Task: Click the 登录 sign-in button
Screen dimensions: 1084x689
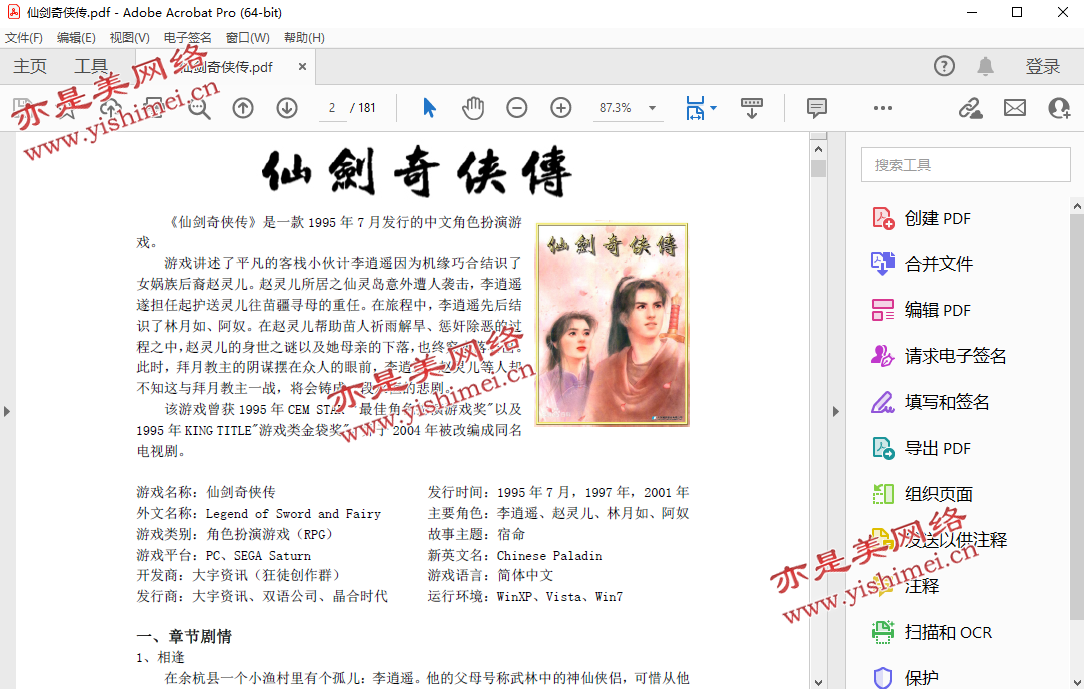Action: pos(1043,66)
